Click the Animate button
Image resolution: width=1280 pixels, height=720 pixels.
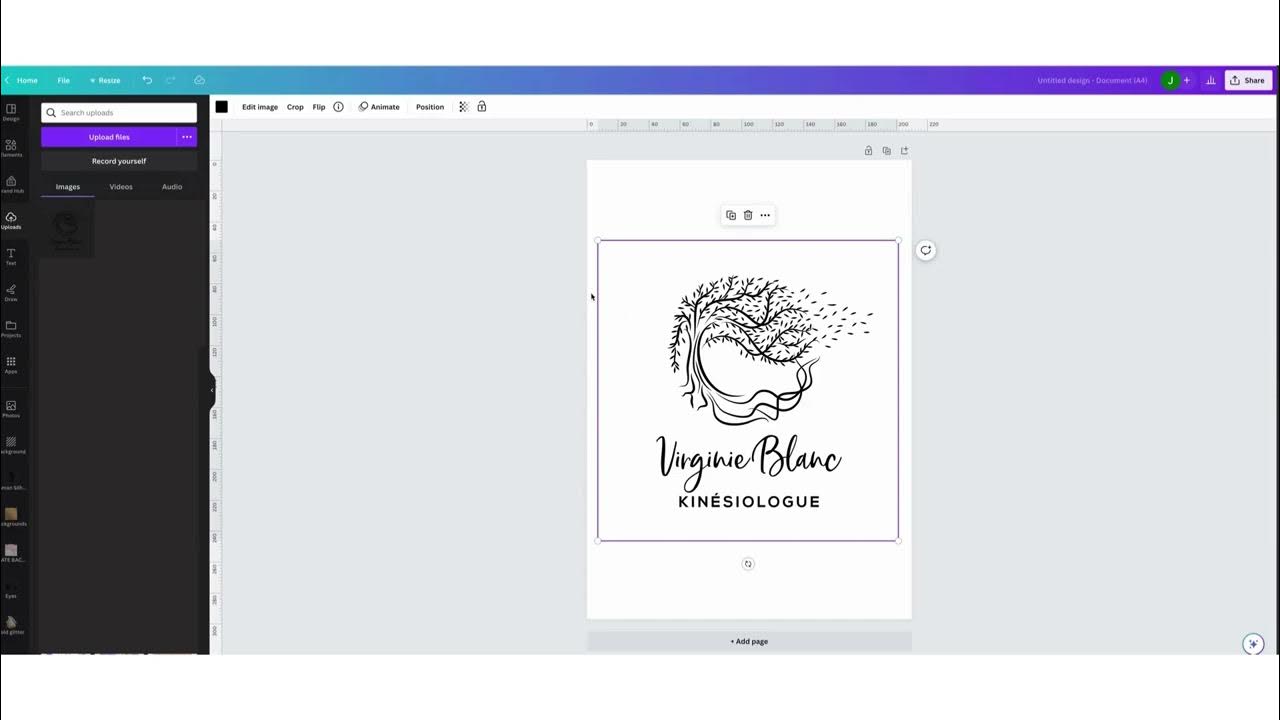379,107
